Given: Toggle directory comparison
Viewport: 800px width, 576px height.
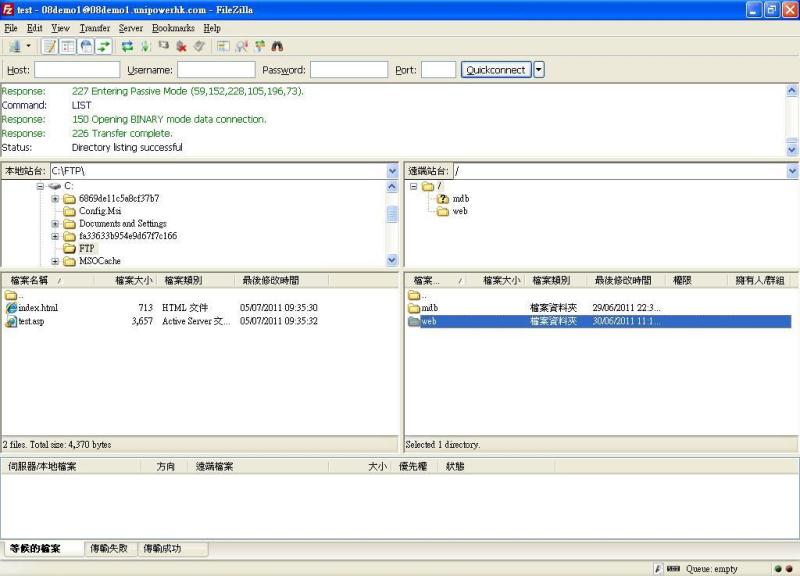Looking at the screenshot, I should (x=241, y=47).
